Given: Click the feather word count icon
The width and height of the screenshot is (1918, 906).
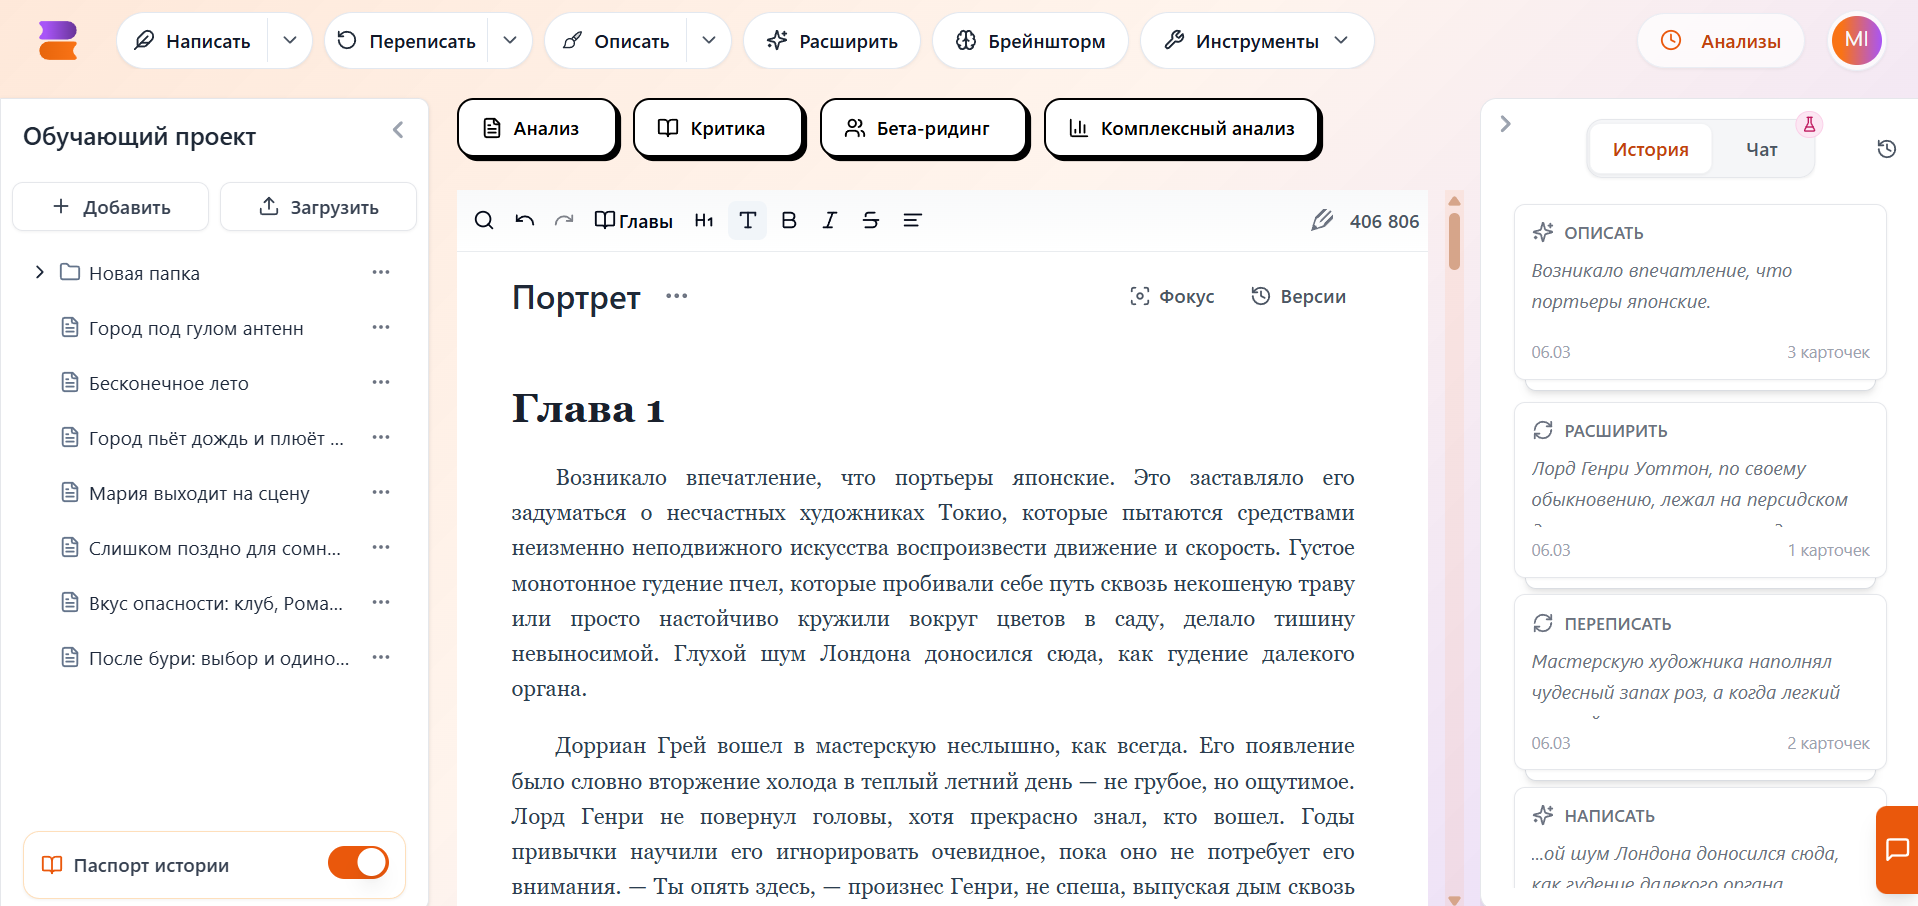Looking at the screenshot, I should click(1322, 220).
